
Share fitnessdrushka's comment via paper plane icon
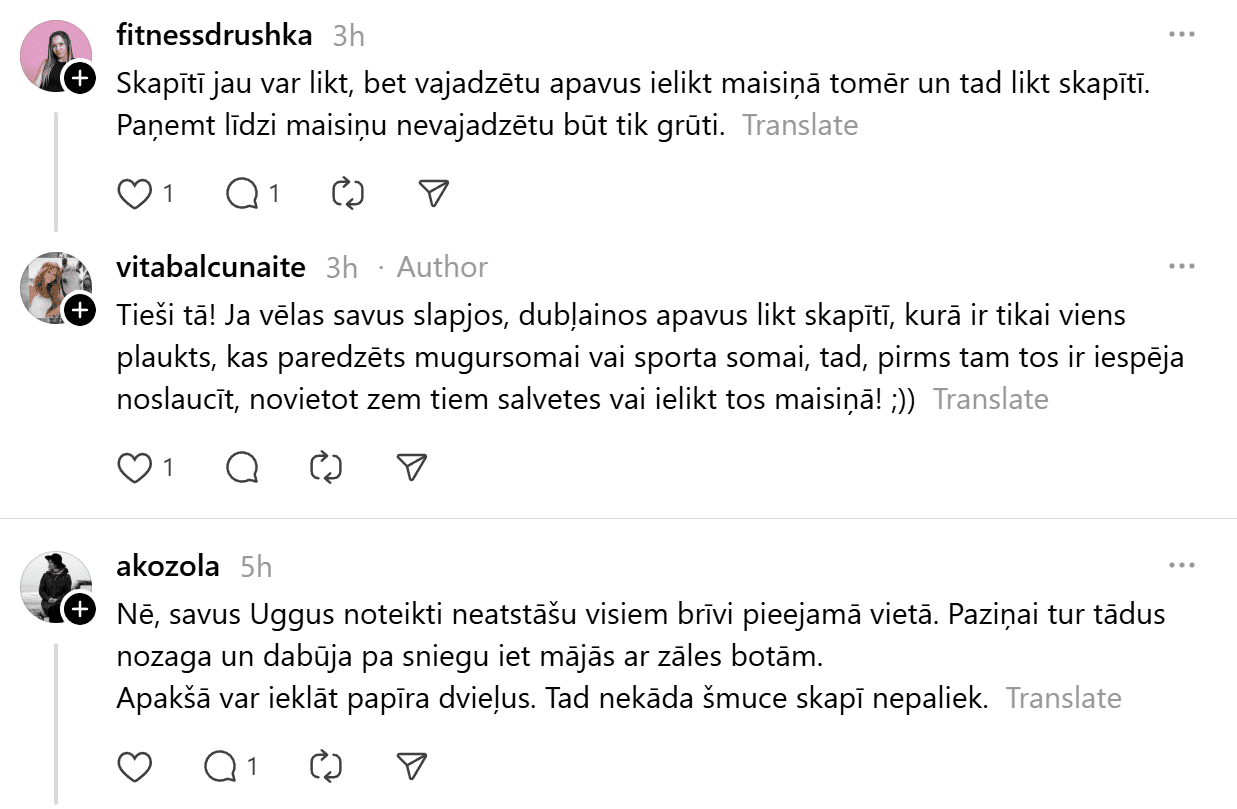click(433, 193)
